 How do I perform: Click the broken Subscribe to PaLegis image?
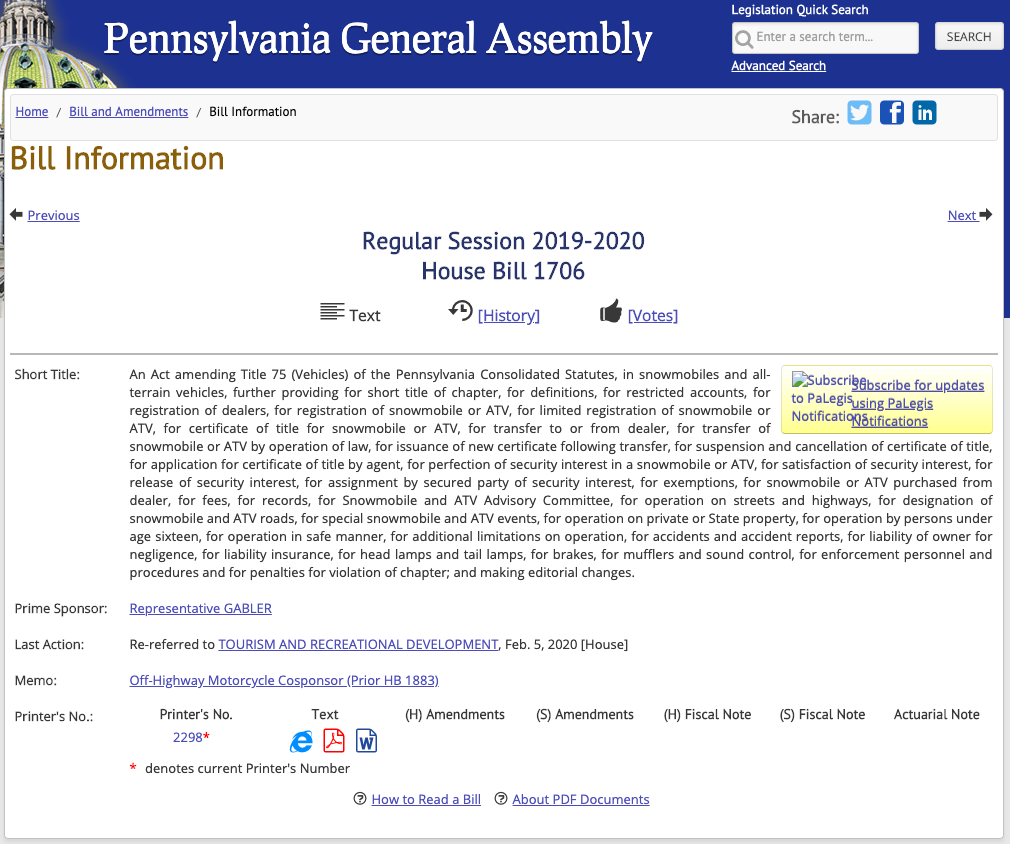tap(822, 398)
